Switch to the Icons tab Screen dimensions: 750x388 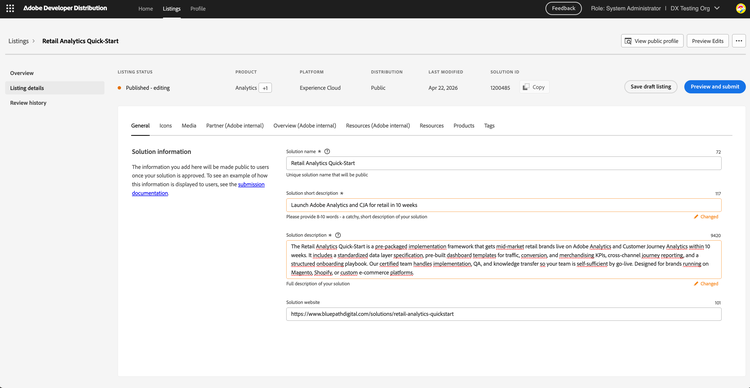(x=165, y=126)
